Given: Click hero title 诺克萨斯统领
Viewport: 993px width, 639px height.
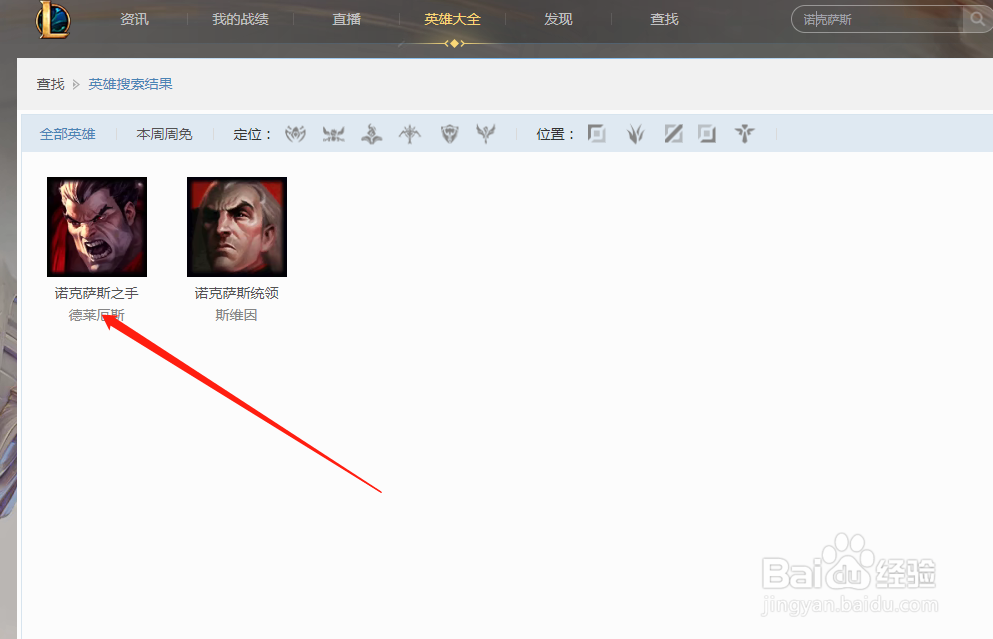Looking at the screenshot, I should [x=236, y=293].
